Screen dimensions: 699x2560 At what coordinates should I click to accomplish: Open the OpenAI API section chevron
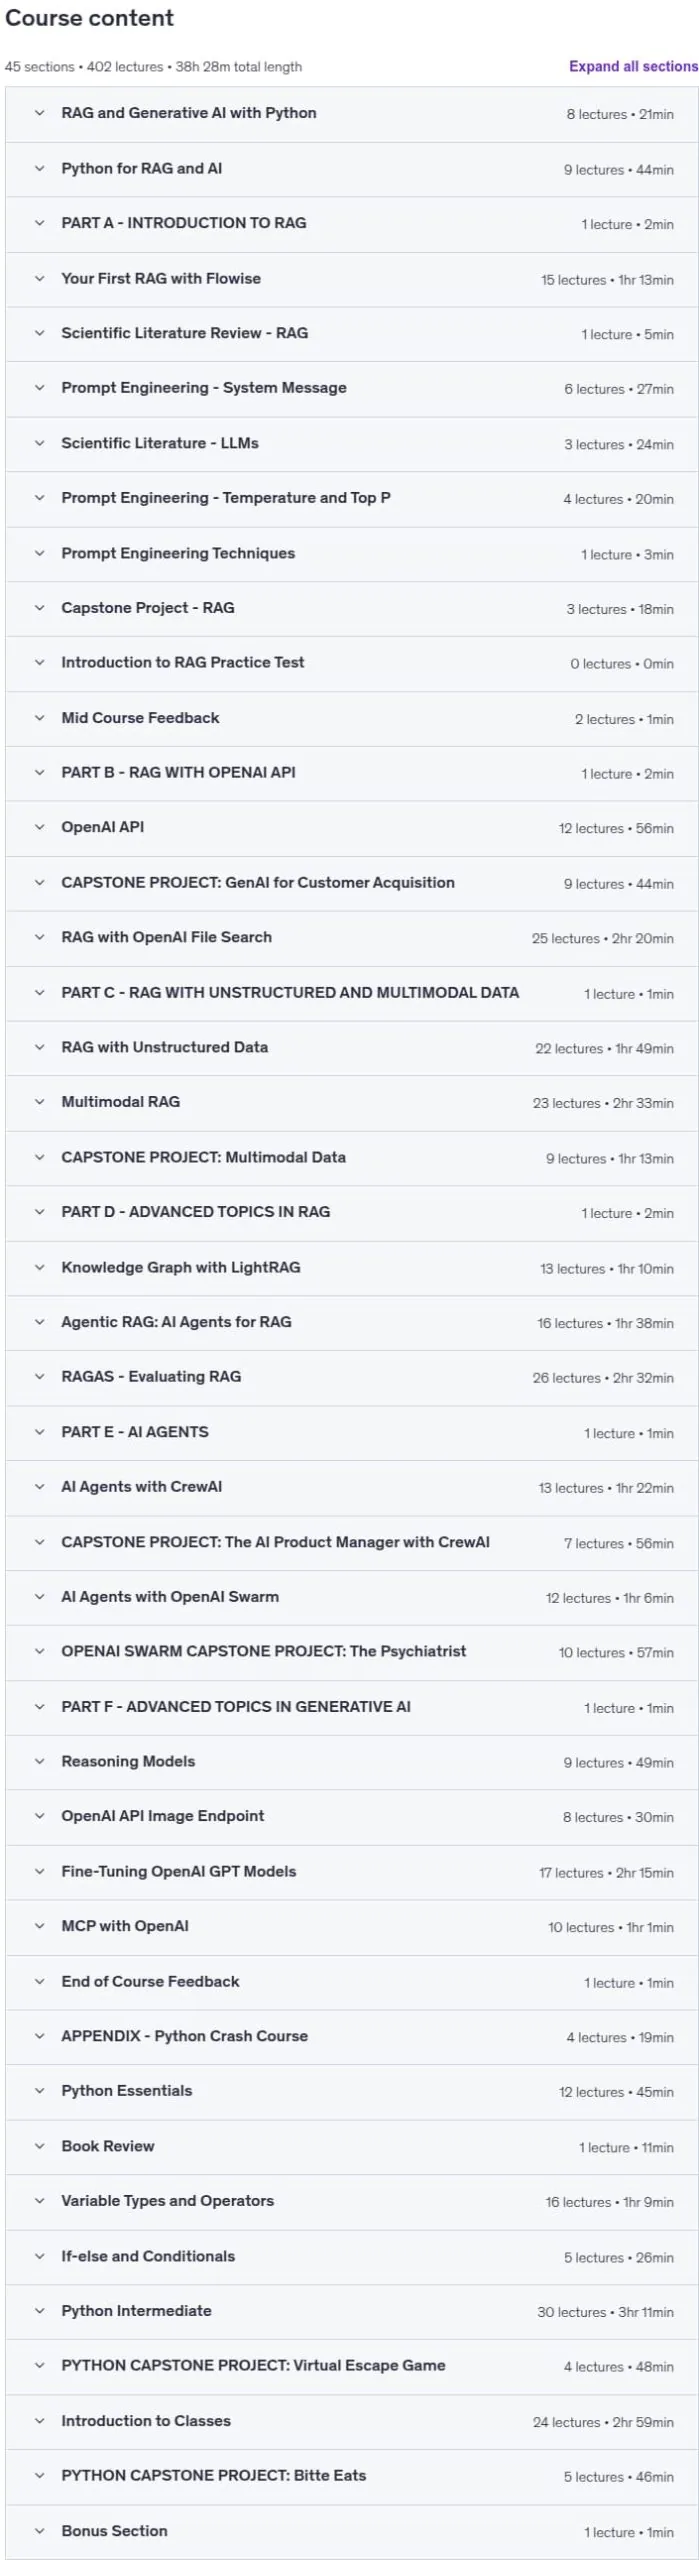tap(39, 827)
